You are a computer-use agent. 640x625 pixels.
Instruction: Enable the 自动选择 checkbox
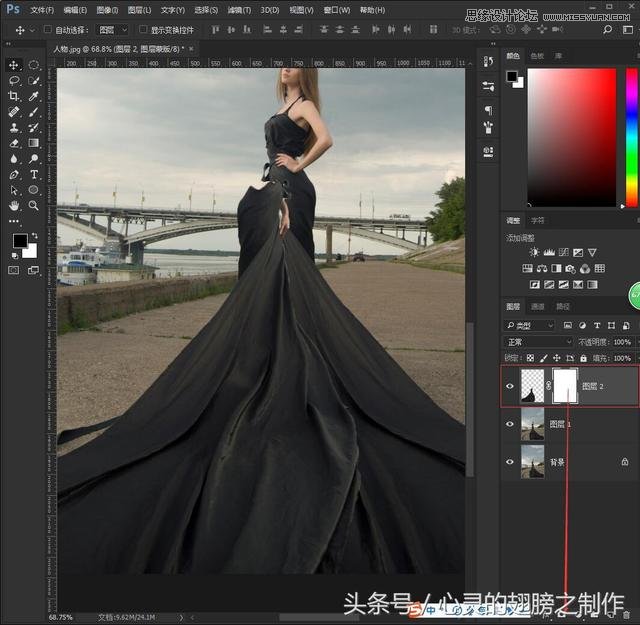(48, 30)
